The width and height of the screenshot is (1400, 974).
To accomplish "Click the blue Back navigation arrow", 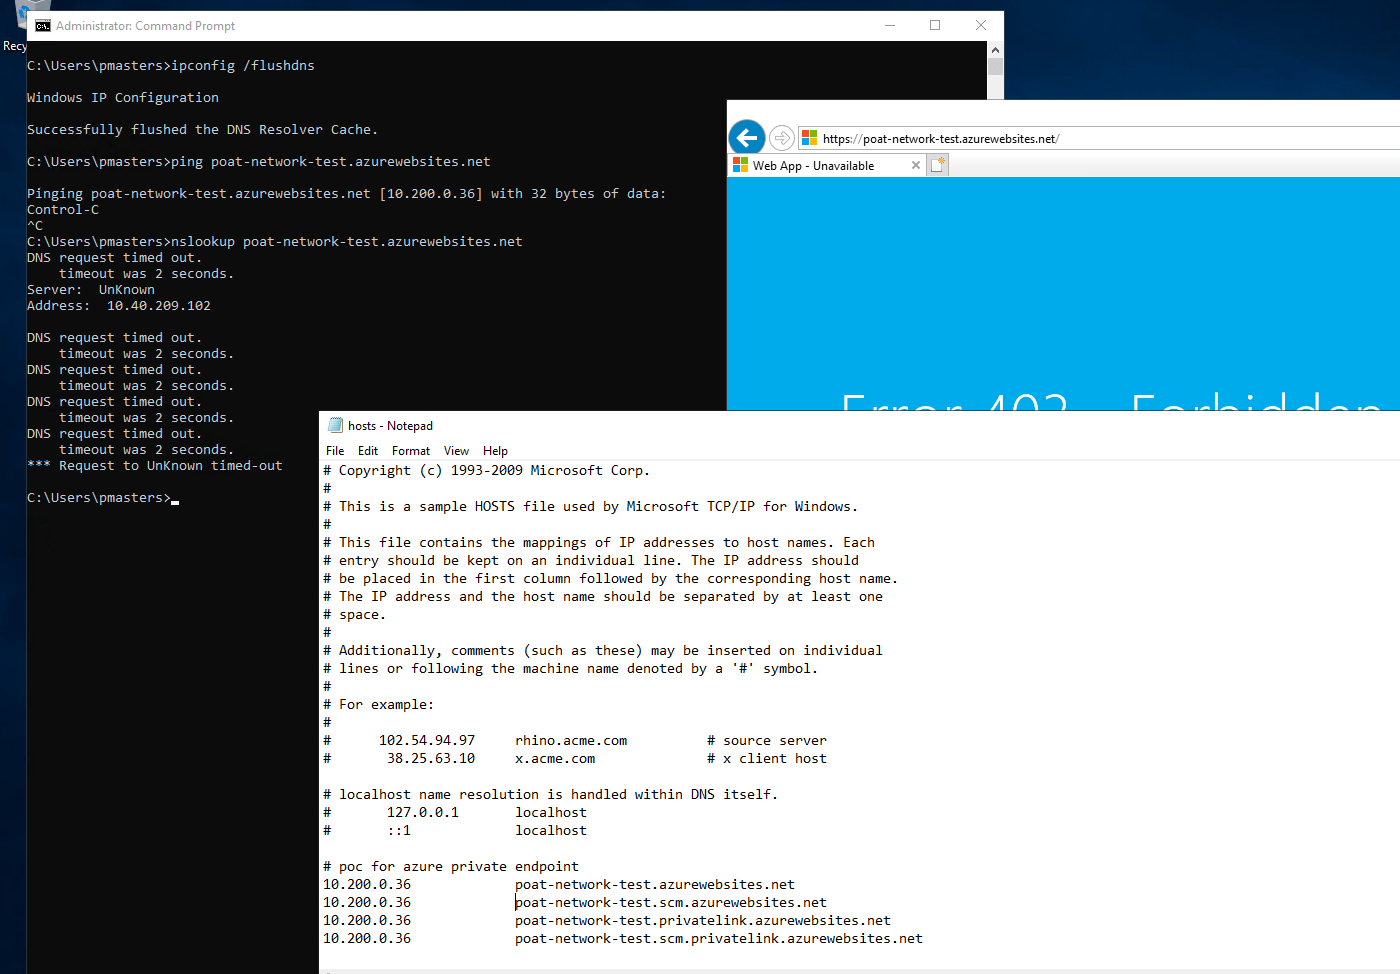I will (x=747, y=137).
